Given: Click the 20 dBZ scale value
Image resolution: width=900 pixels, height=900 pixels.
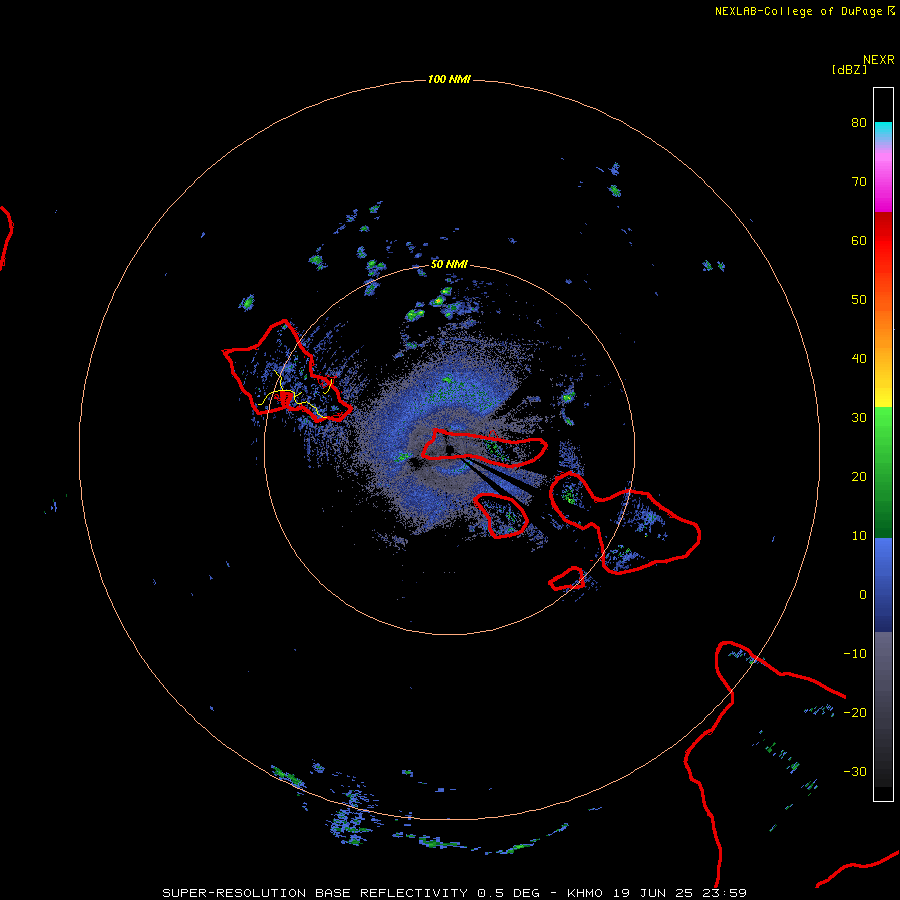Looking at the screenshot, I should (859, 477).
